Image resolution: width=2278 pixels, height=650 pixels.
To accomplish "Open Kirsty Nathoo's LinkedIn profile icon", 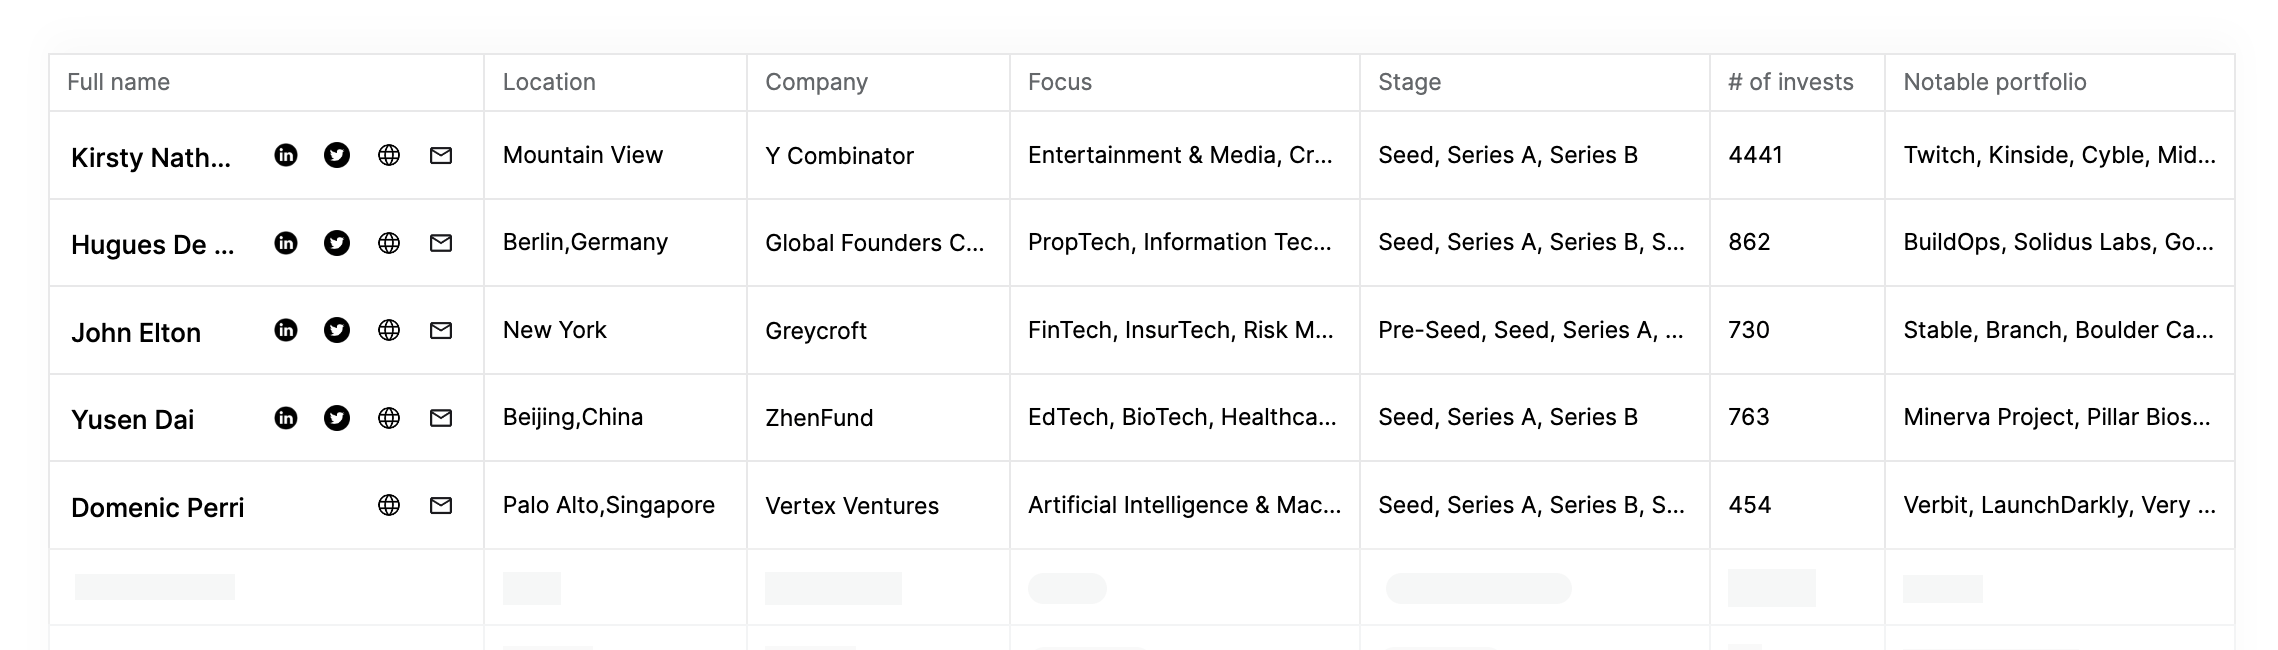I will pos(286,156).
